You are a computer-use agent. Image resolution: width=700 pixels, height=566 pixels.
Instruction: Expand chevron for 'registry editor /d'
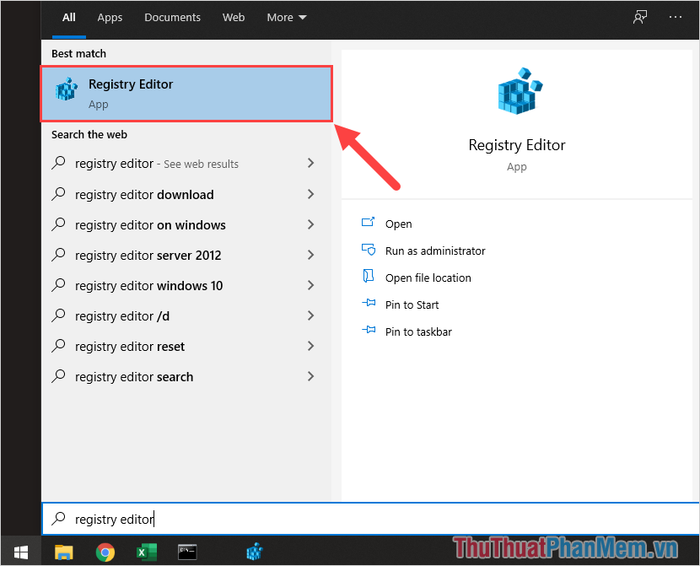(x=311, y=316)
